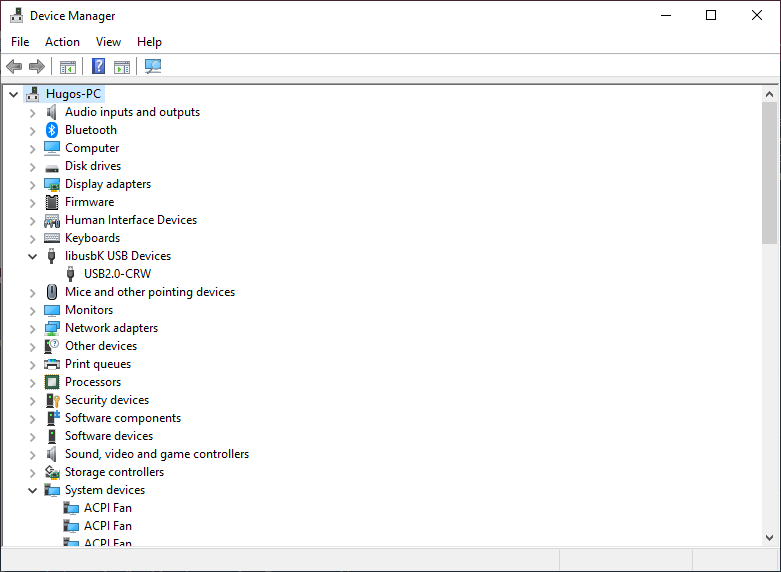Screen dimensions: 781x572
Task: Click the Forward arrow toolbar icon
Action: (37, 66)
